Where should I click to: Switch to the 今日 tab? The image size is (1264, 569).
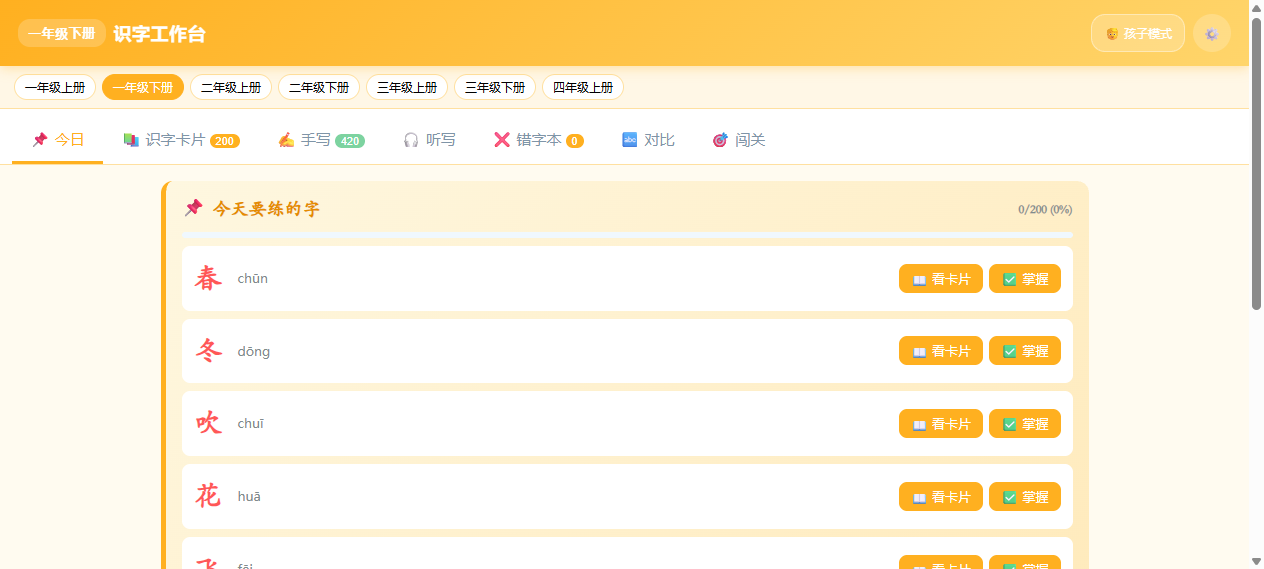point(58,140)
